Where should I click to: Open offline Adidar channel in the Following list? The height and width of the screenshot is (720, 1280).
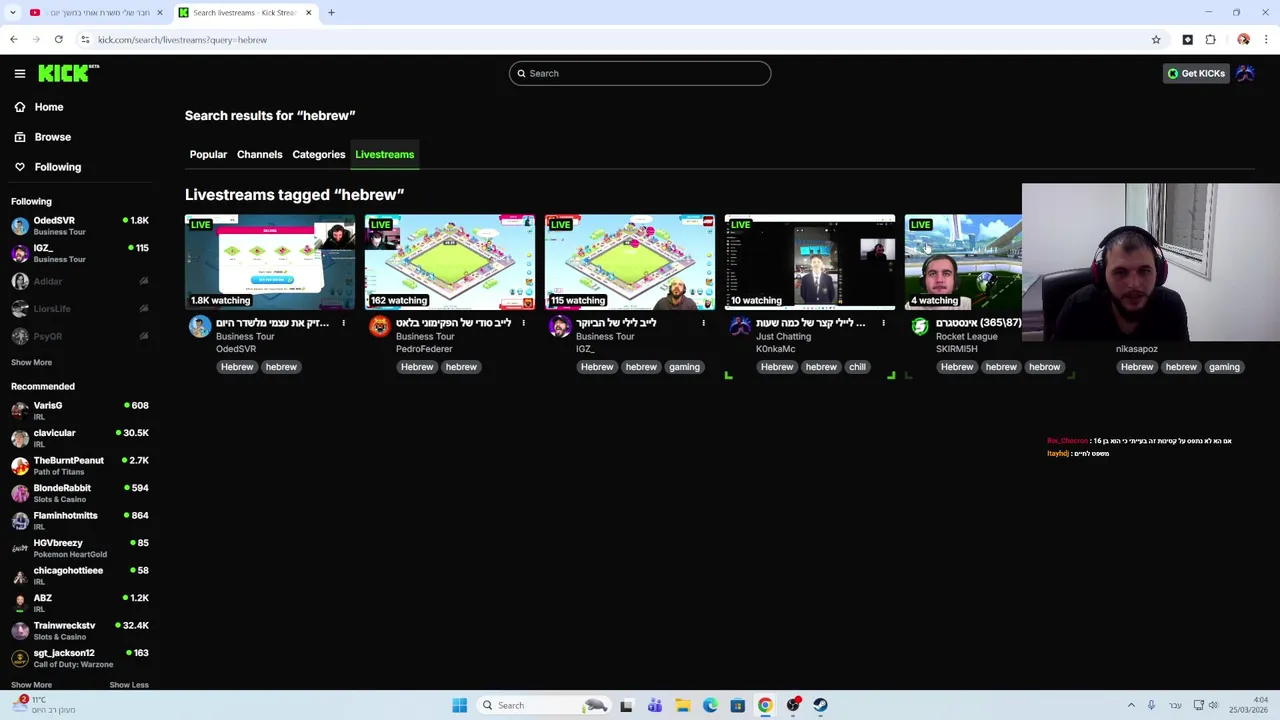[x=80, y=281]
